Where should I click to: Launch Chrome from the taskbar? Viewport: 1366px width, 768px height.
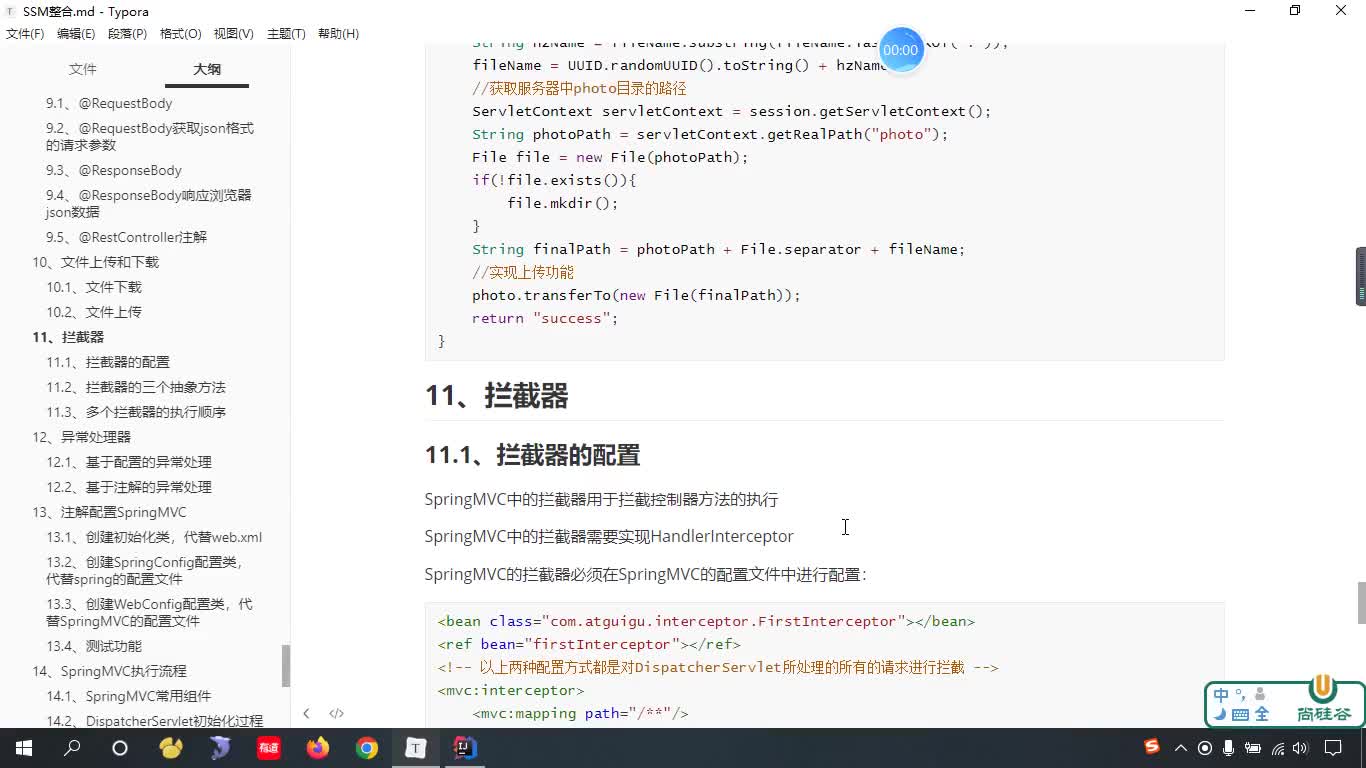click(x=367, y=748)
